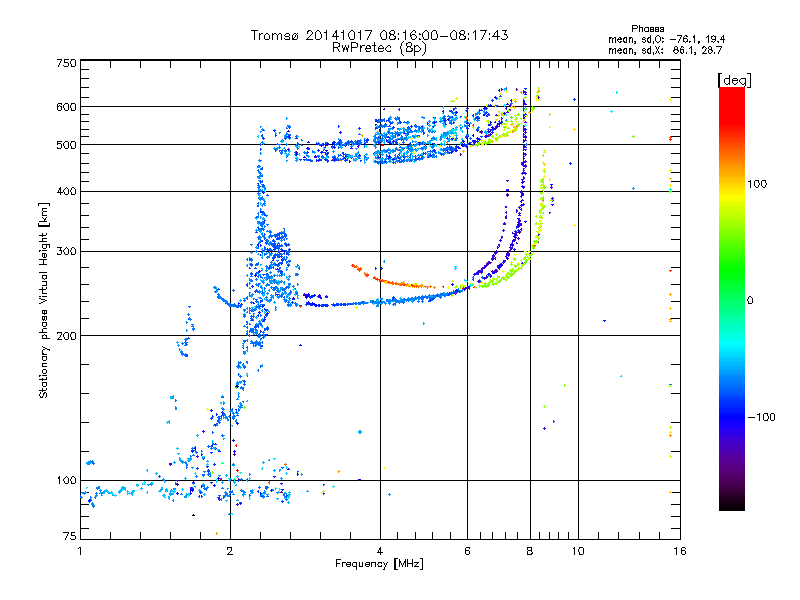This screenshot has height=600, width=800.
Task: Click the y-axis tick label '600'
Action: tap(66, 107)
